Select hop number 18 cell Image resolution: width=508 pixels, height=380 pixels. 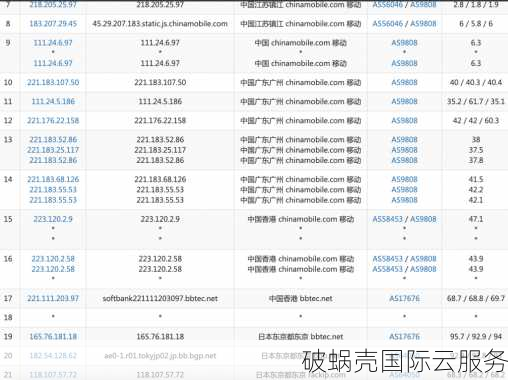pyautogui.click(x=8, y=317)
